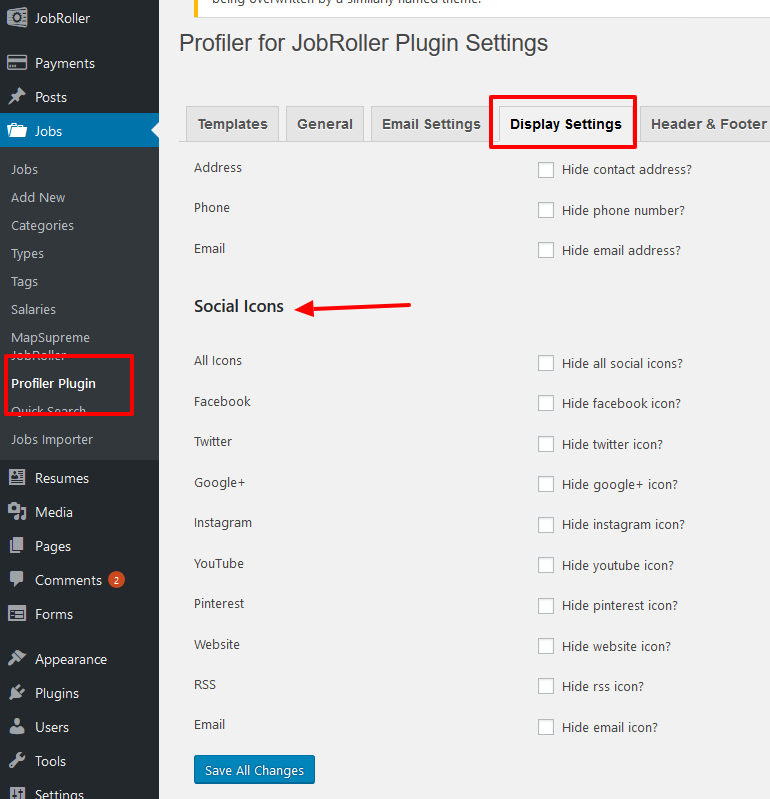The width and height of the screenshot is (770, 799).
Task: Open Settings menu item
Action: pyautogui.click(x=59, y=793)
